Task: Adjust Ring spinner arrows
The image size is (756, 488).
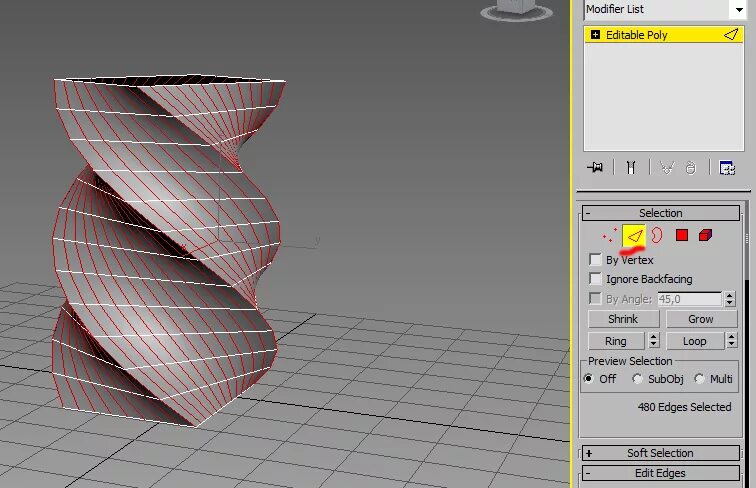Action: (x=654, y=341)
